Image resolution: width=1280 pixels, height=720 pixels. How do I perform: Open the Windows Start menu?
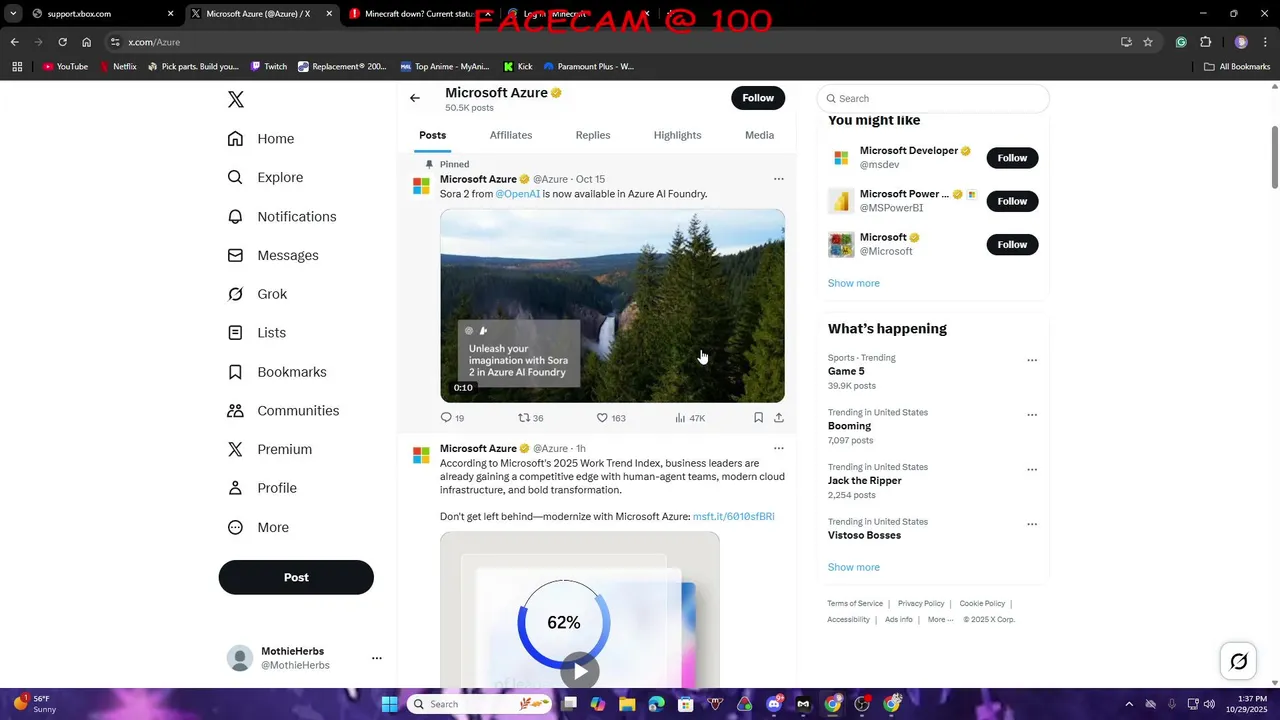(389, 704)
